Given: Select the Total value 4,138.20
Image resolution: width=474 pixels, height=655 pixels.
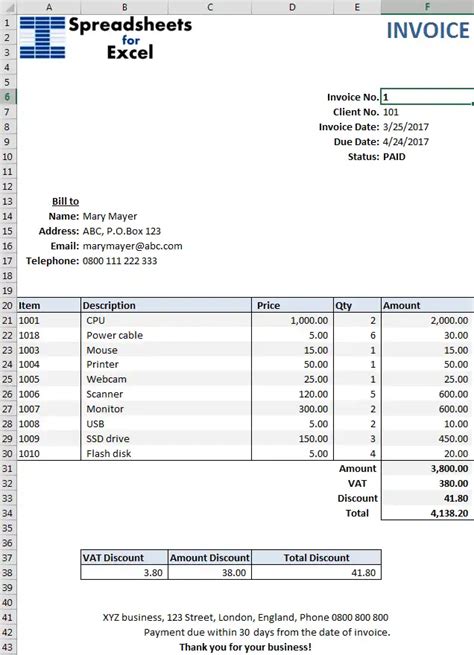Looking at the screenshot, I should pos(427,513).
